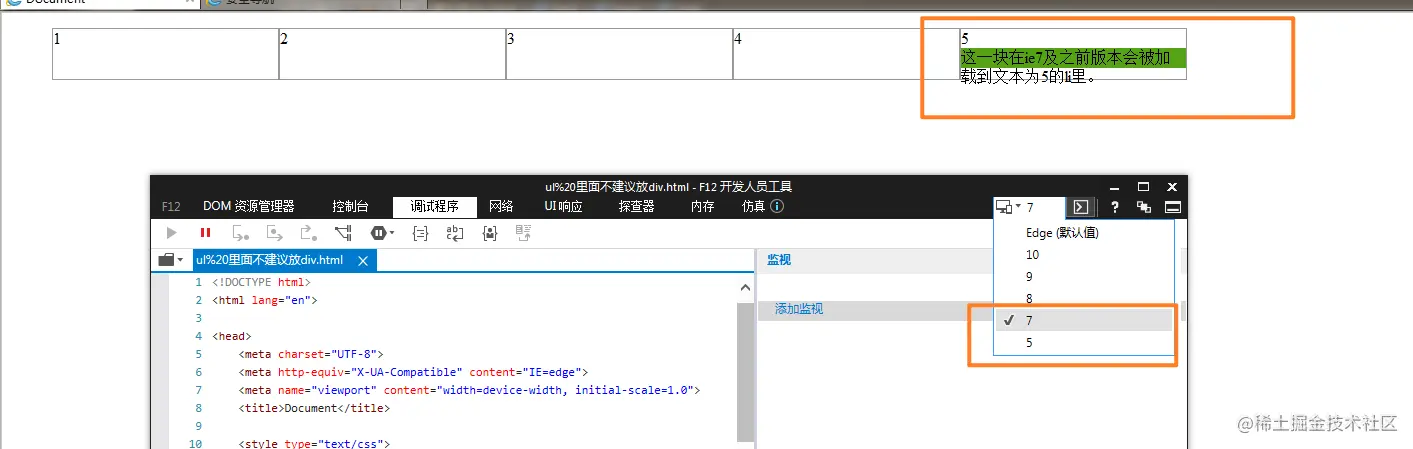Image resolution: width=1413 pixels, height=449 pixels.
Task: Click the pretty print braces icon
Action: point(421,233)
